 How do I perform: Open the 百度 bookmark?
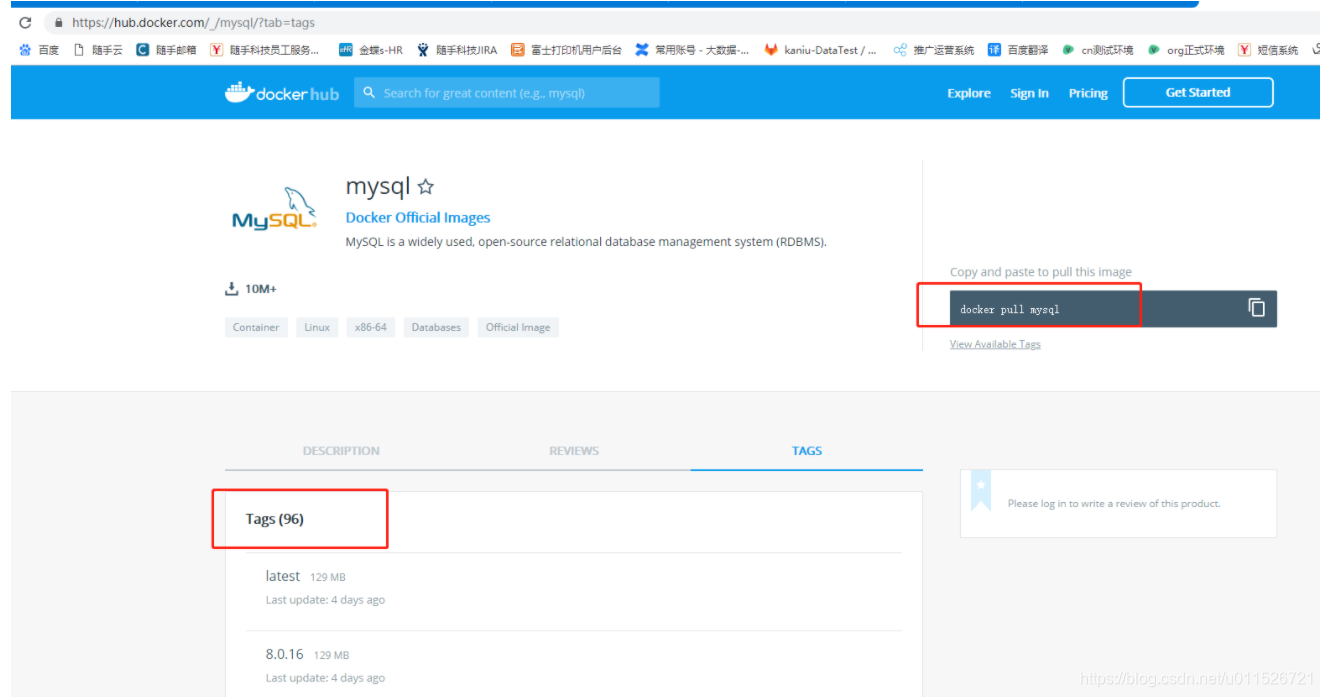[x=39, y=50]
